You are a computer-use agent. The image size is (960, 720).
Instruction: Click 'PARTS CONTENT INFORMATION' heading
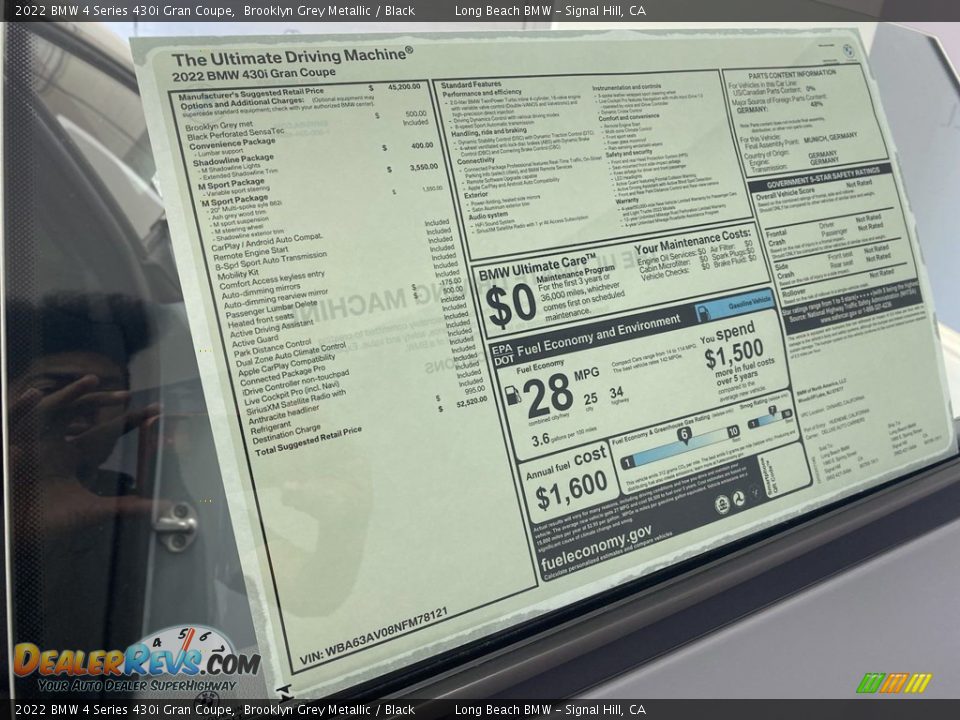[x=792, y=75]
